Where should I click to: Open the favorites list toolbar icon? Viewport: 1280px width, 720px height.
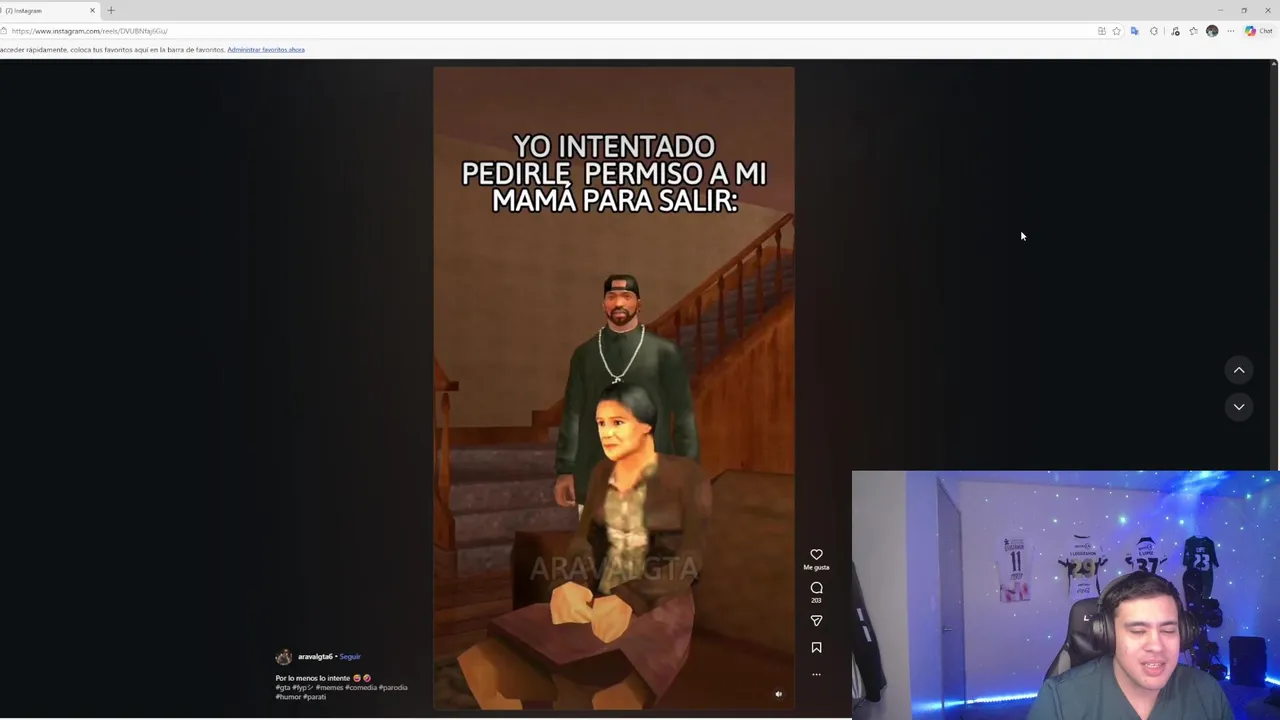pos(1193,31)
